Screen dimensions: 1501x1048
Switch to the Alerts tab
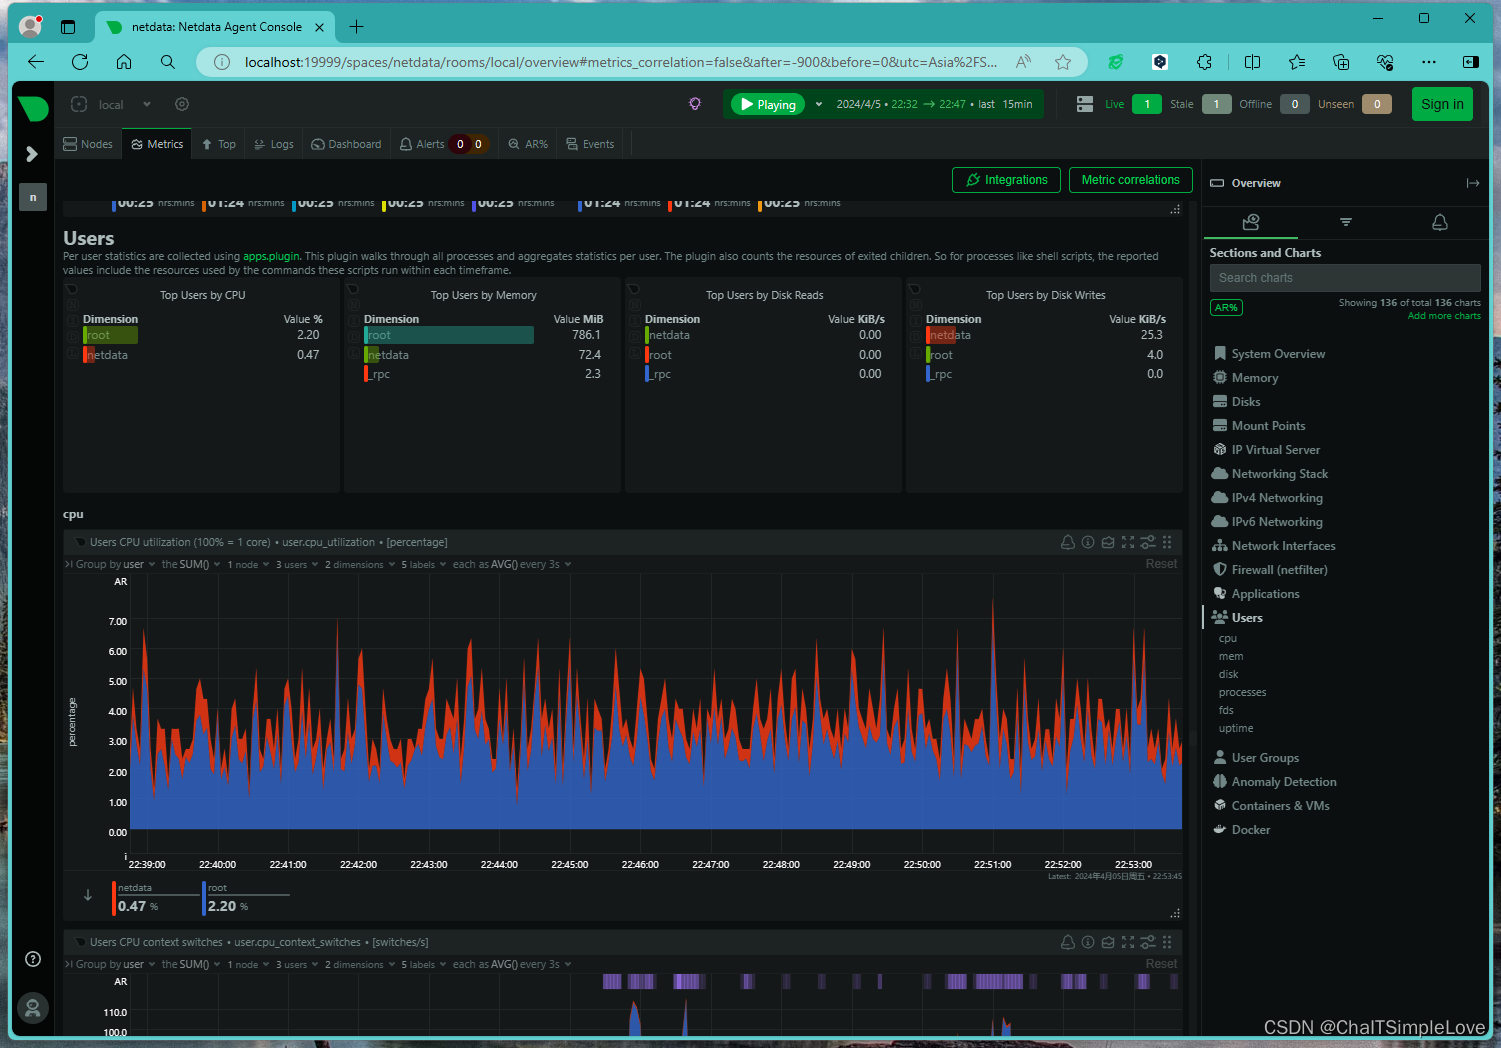(443, 144)
